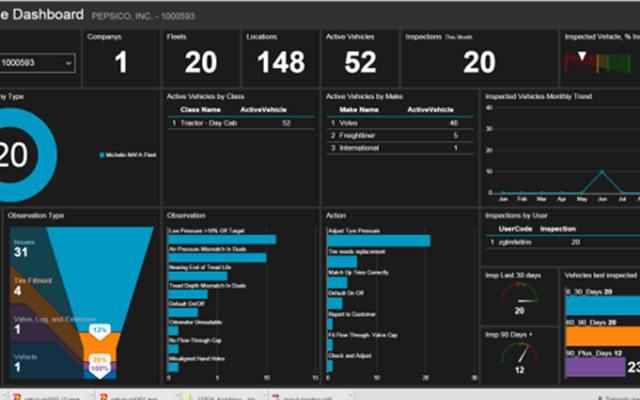This screenshot has width=640, height=400.
Task: Select the Tire needs replacement bar
Action: point(342,262)
